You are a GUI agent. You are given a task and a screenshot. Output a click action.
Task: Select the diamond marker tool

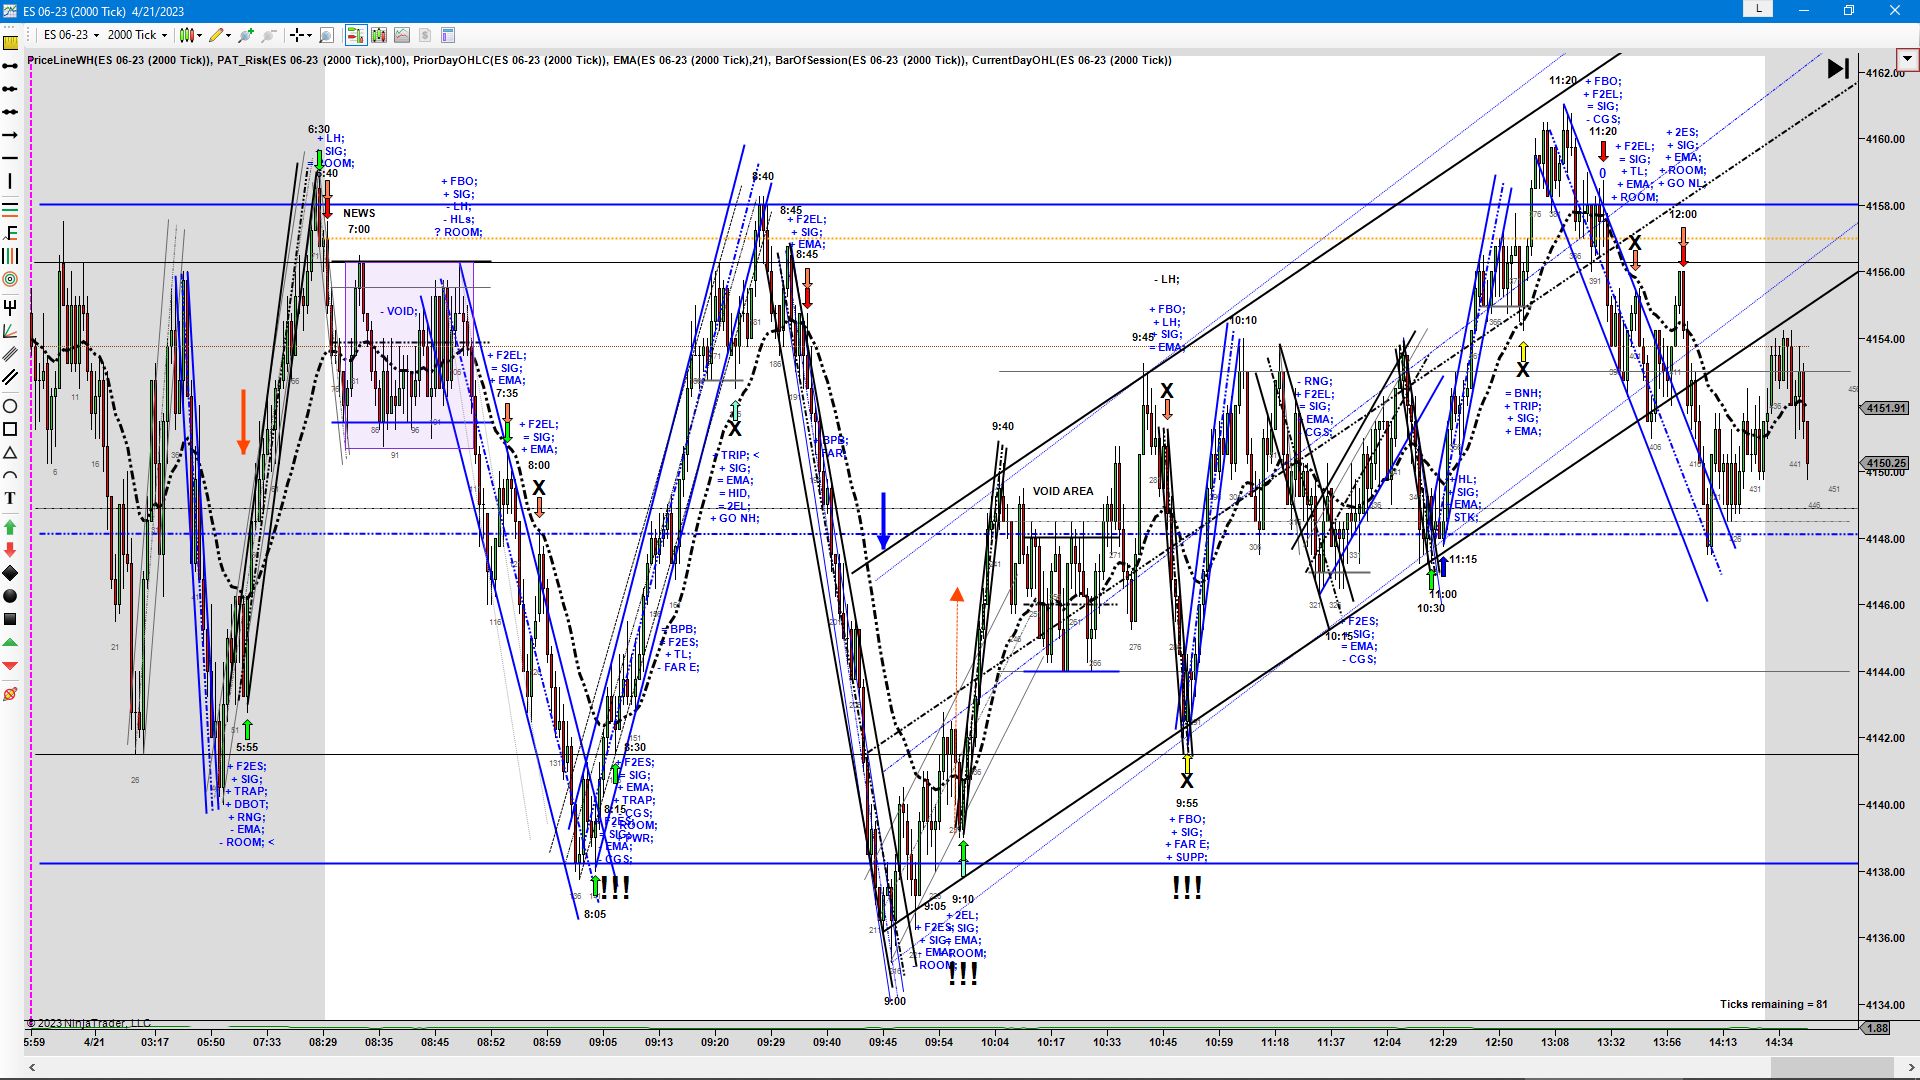[x=10, y=572]
